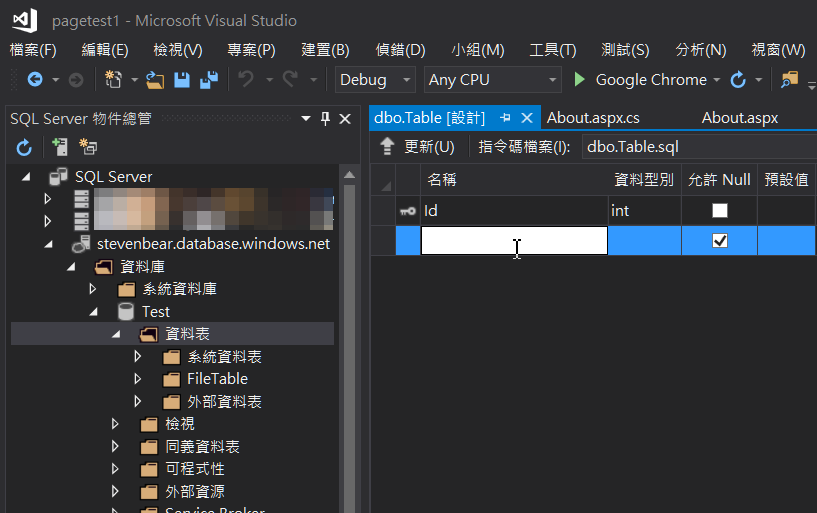
Task: Click the Find in Files toolbar icon
Action: coord(789,80)
